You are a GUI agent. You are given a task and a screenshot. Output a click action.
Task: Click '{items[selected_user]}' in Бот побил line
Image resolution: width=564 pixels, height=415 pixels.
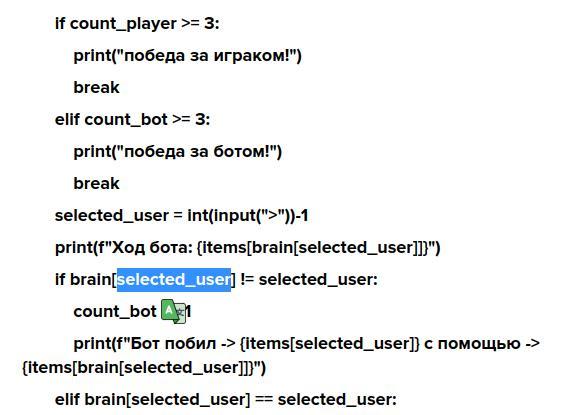[x=329, y=343]
